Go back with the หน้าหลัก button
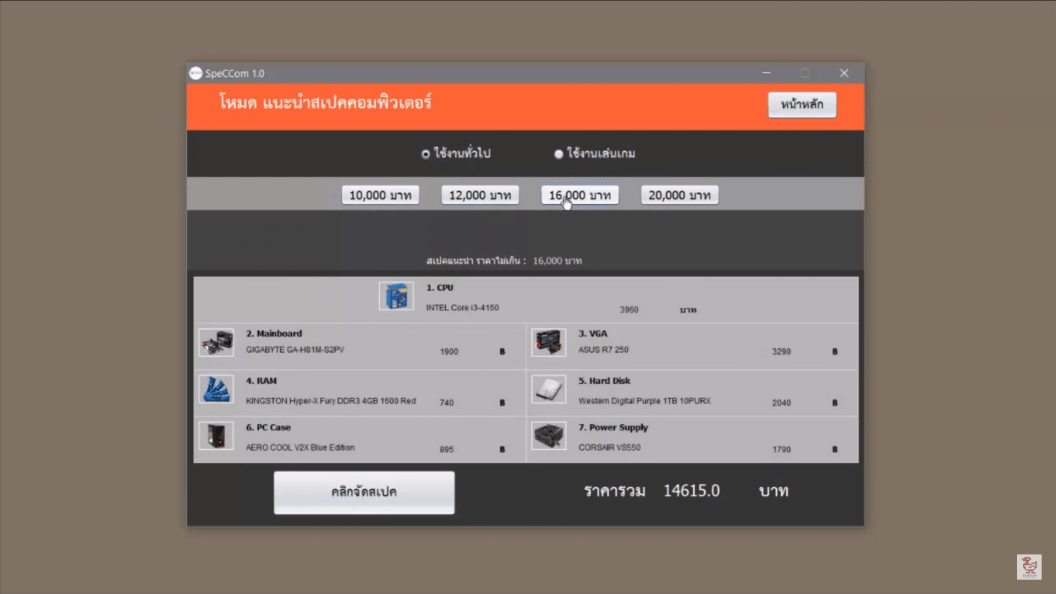 [x=802, y=105]
